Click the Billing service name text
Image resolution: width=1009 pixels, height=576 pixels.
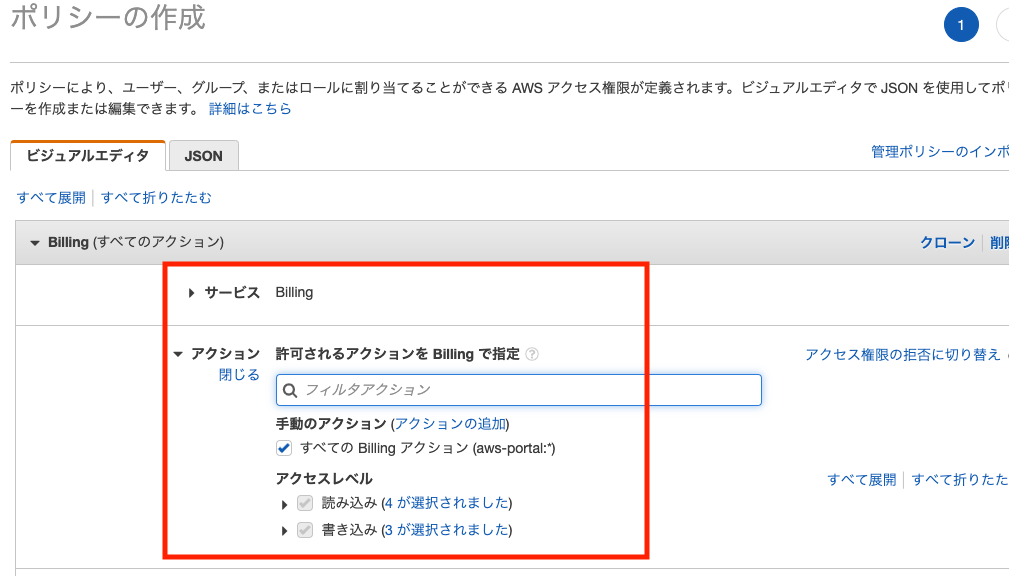294,292
